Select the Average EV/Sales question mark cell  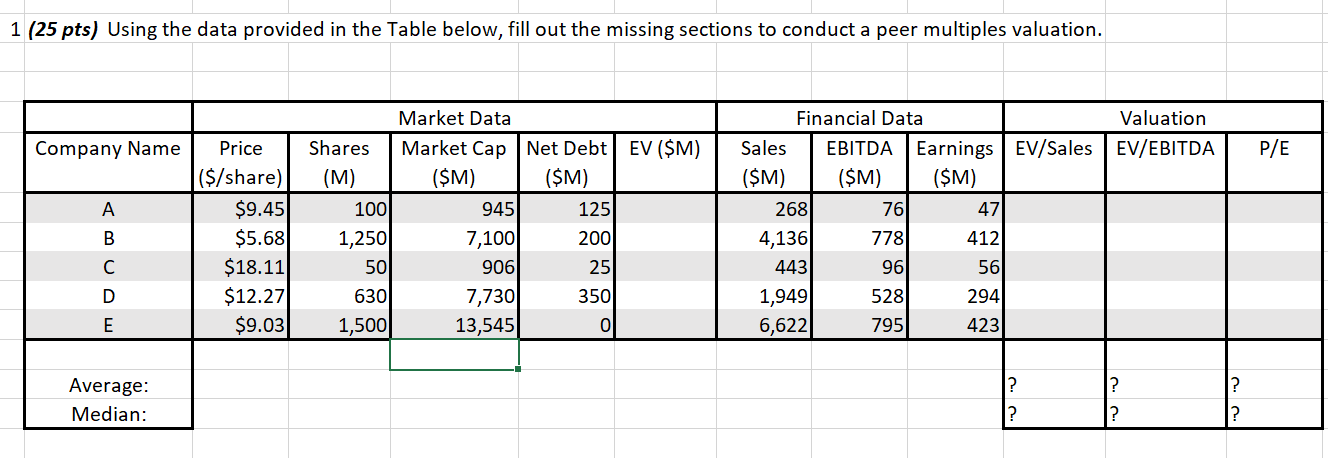pos(1053,384)
